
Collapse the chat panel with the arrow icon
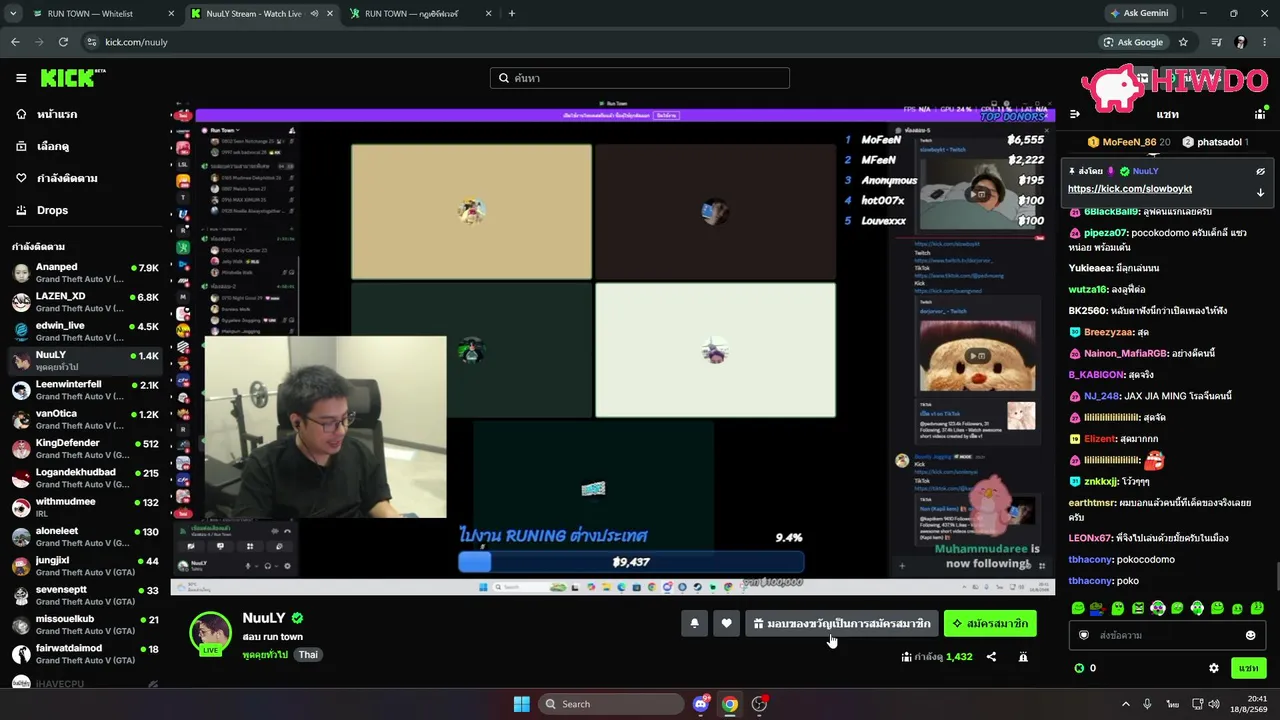1075,114
